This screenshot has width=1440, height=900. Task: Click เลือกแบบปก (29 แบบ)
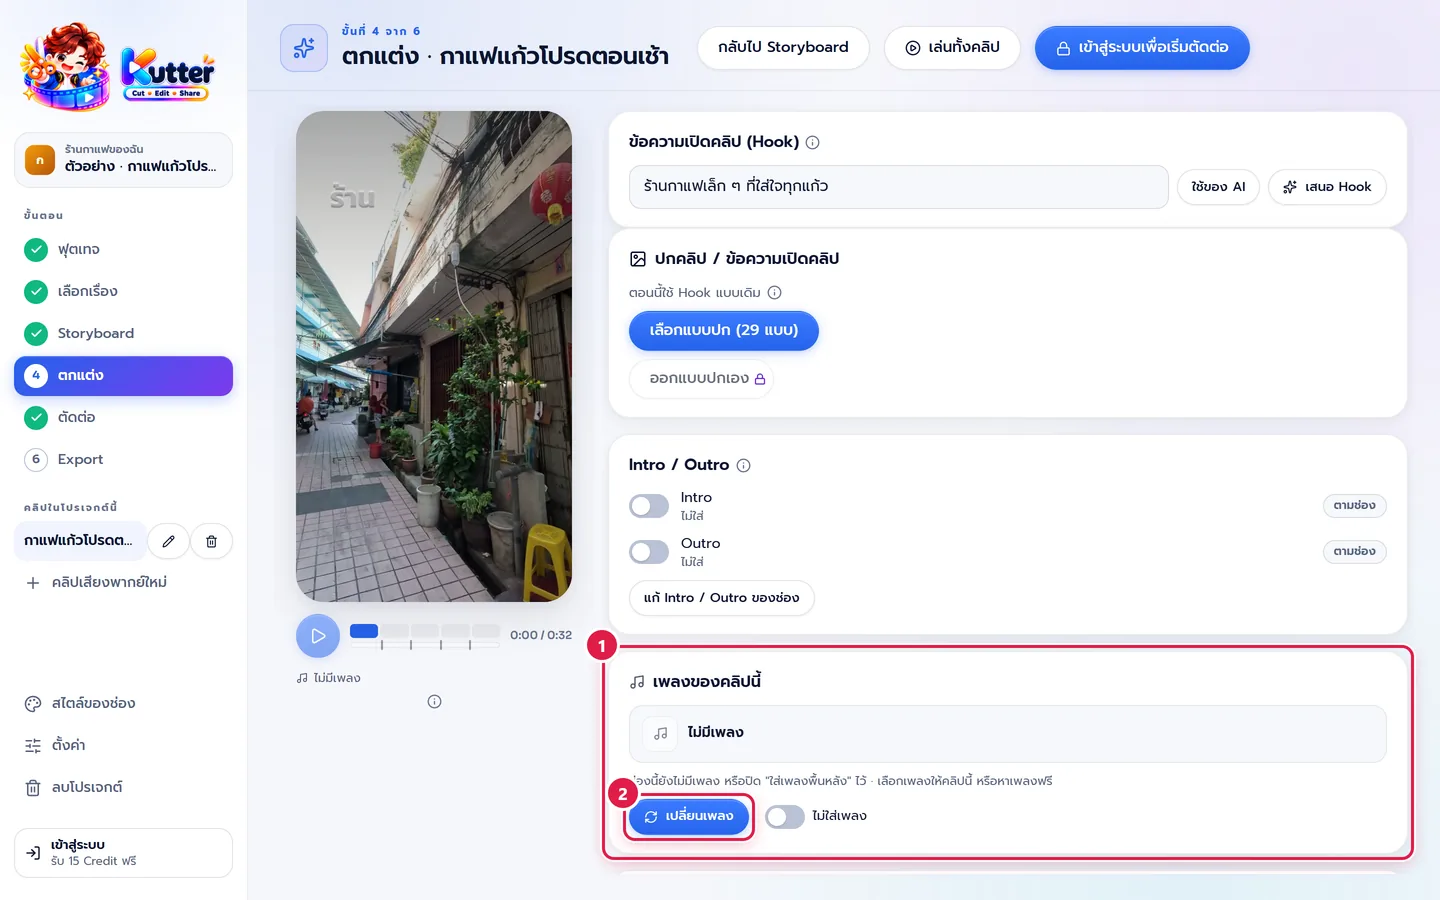tap(724, 331)
